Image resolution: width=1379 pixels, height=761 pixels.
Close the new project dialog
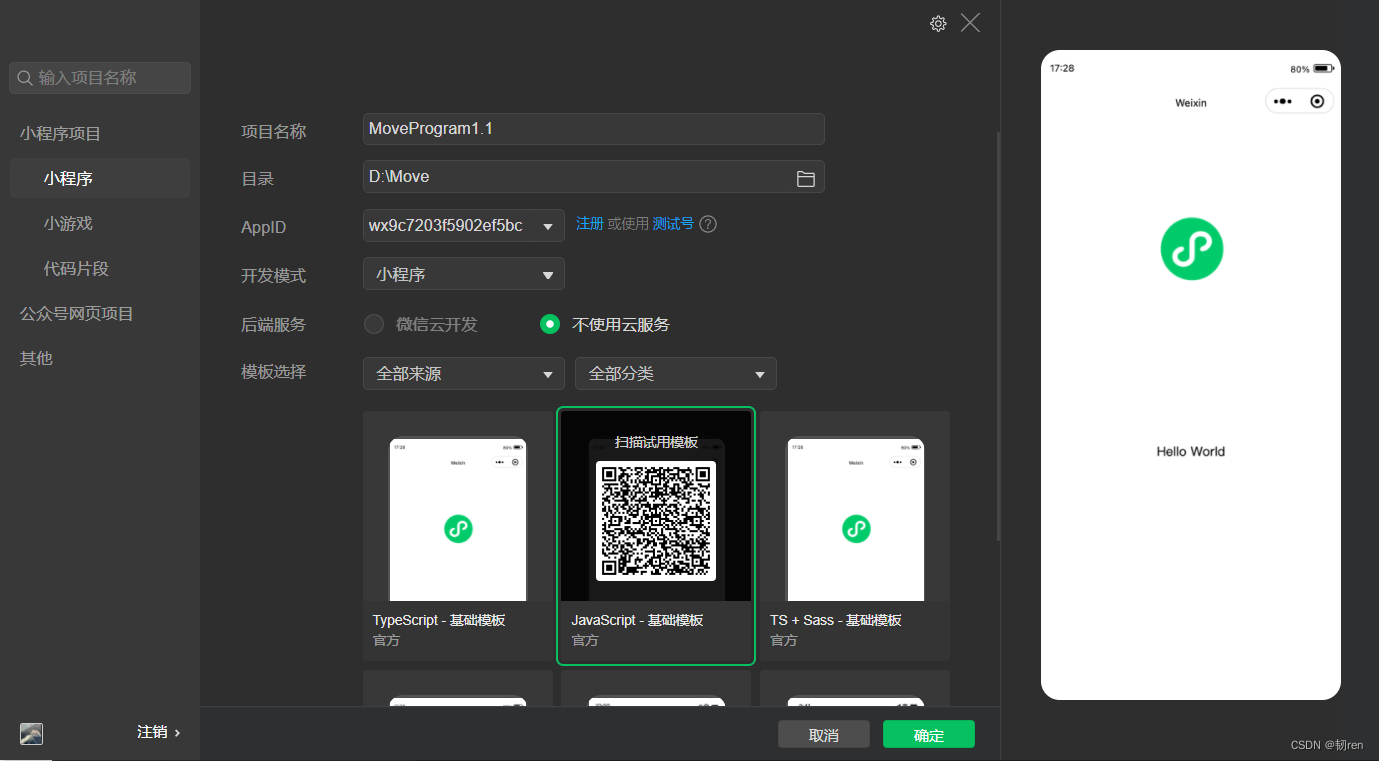pyautogui.click(x=970, y=23)
